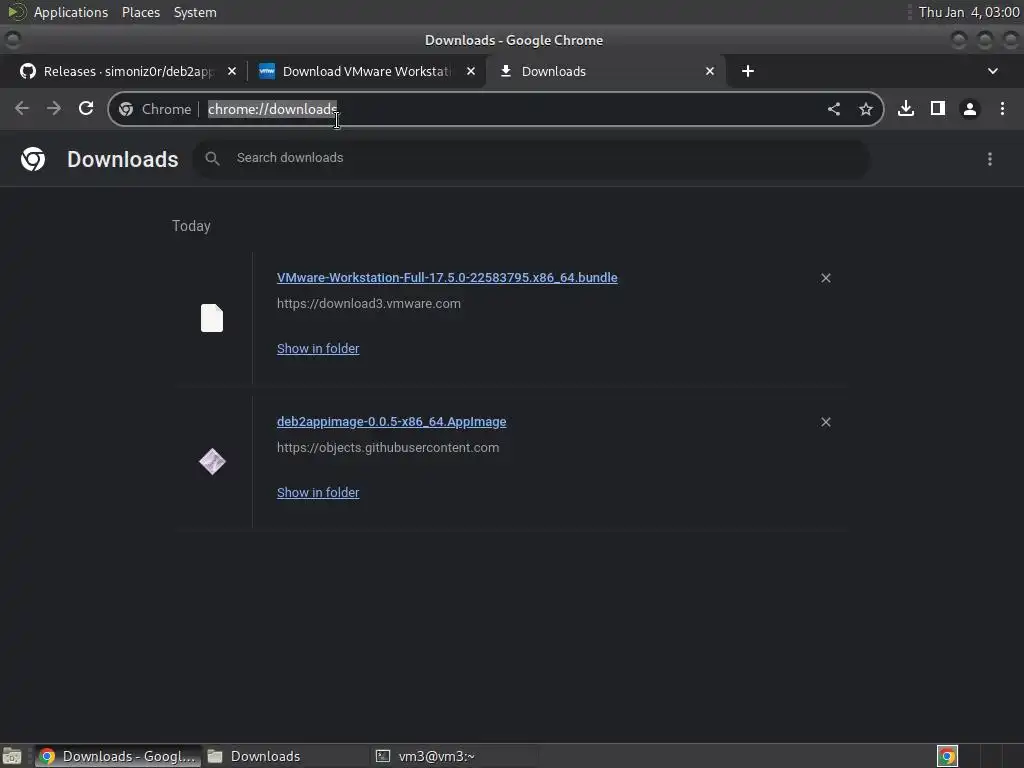Open the Places menu
The image size is (1024, 768).
click(x=140, y=12)
